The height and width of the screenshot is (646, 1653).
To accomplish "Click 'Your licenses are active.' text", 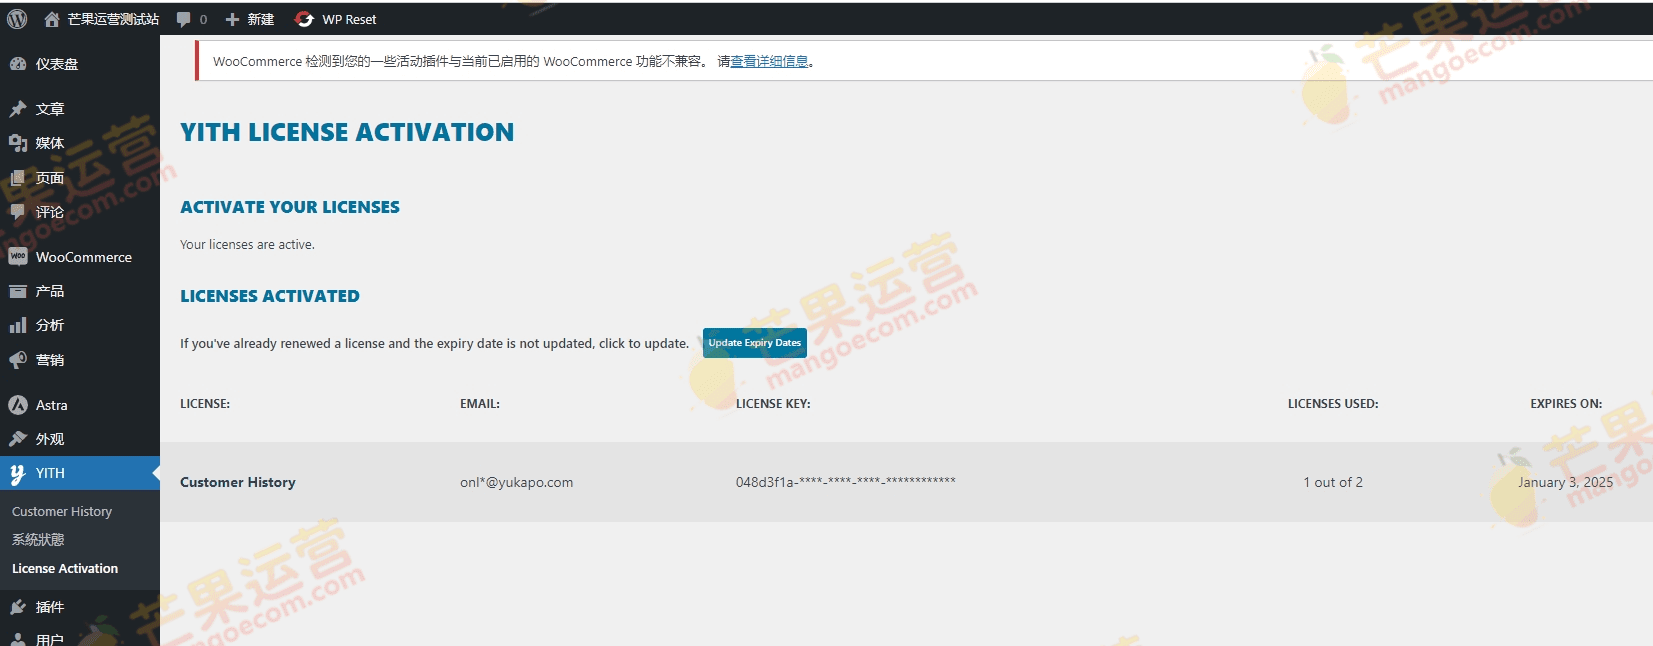I will [x=247, y=244].
